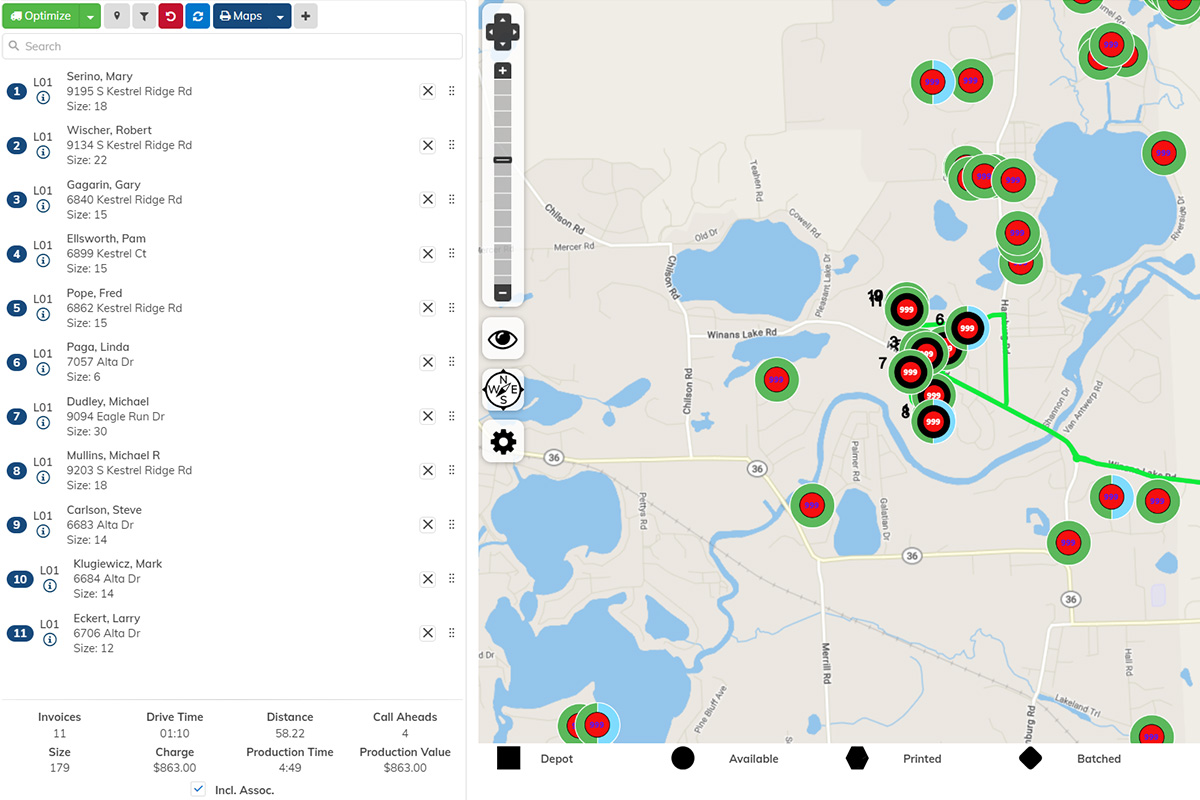Zoom out with the map minus button
The image size is (1200, 800).
pyautogui.click(x=503, y=293)
